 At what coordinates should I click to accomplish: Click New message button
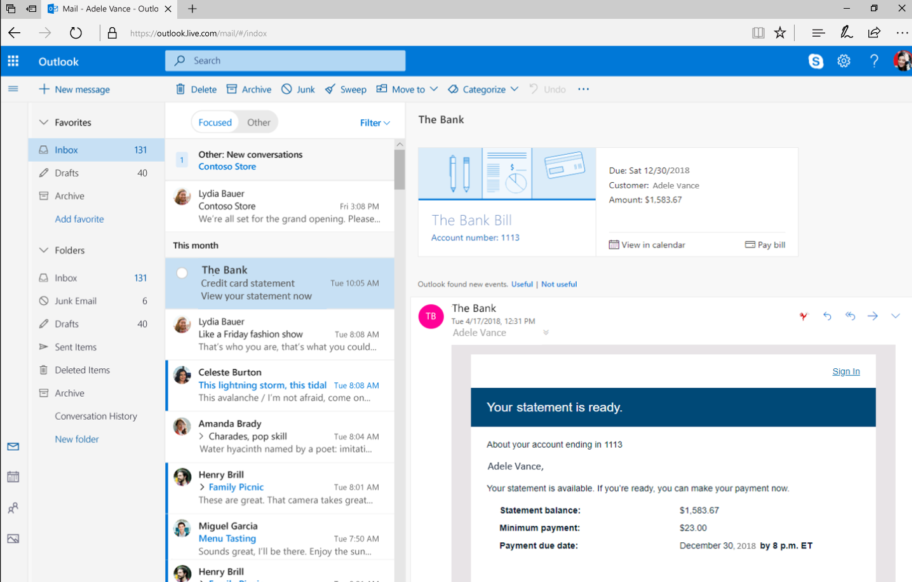[74, 90]
